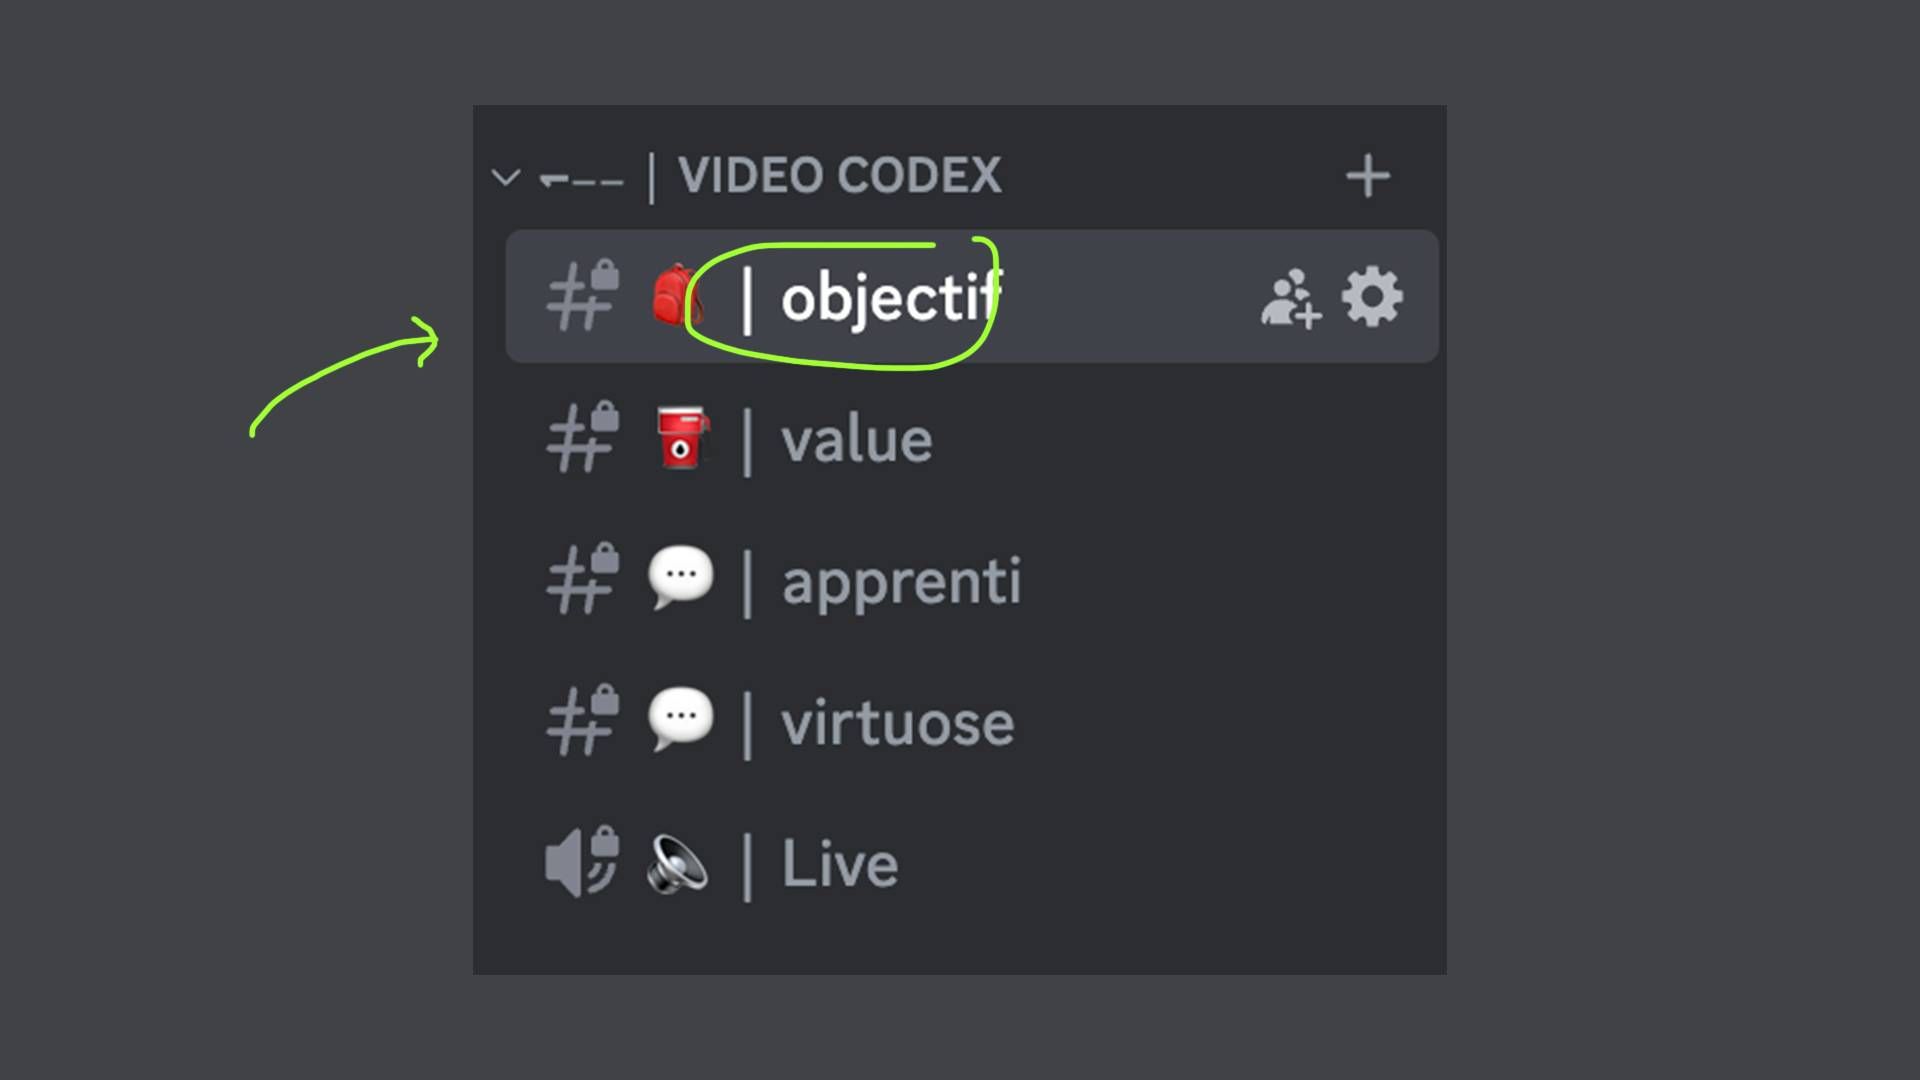Click the locked hashtag icon for apprenti
The height and width of the screenshot is (1080, 1920).
582,580
